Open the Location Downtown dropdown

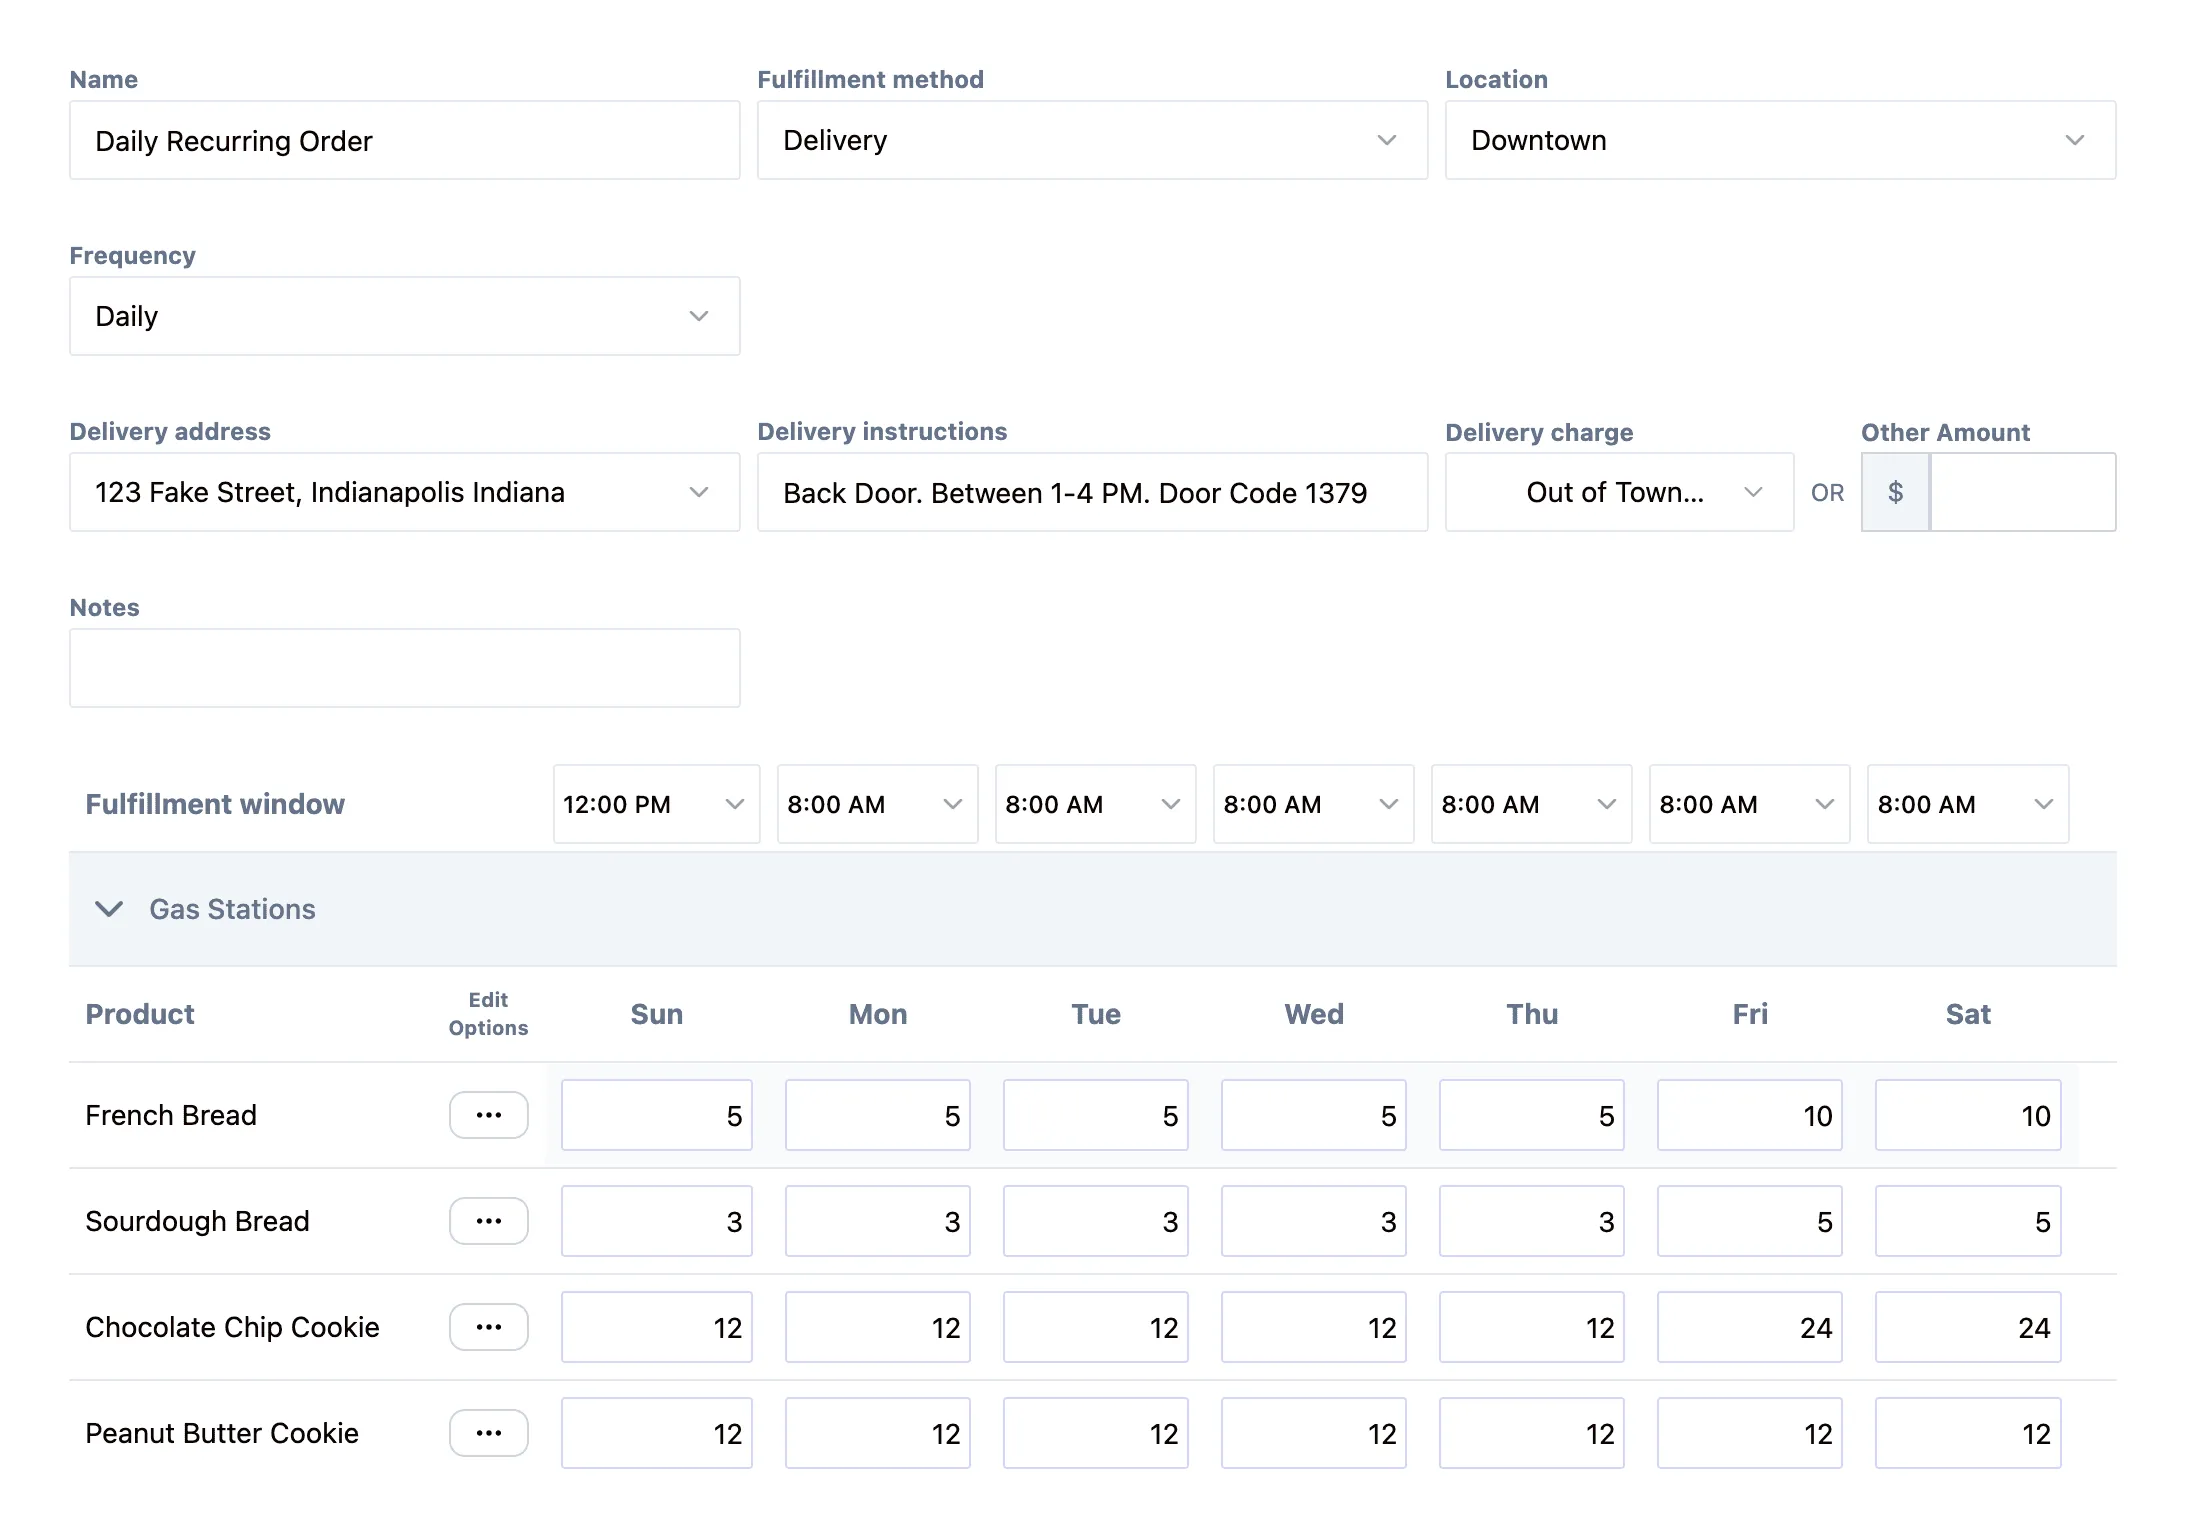pyautogui.click(x=1779, y=140)
